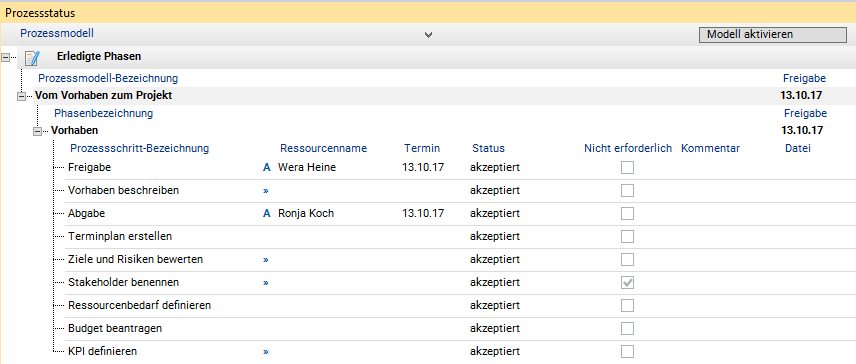Image resolution: width=856 pixels, height=364 pixels.
Task: Click the Prozessschritt-Bezeichnung column header
Action: point(140,148)
